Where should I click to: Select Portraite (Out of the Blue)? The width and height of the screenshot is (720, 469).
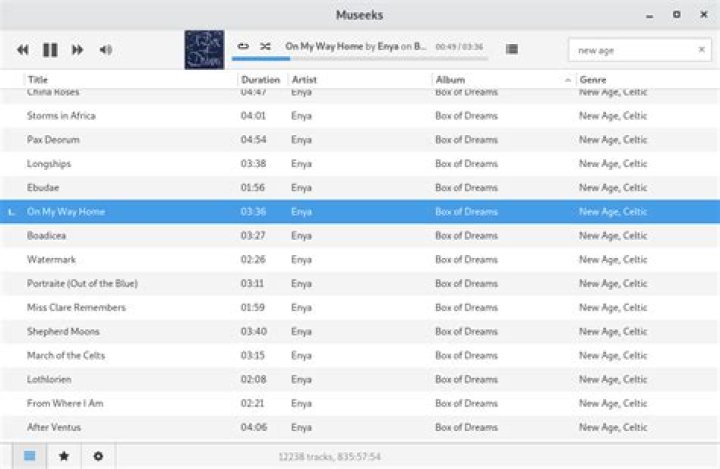(360, 283)
